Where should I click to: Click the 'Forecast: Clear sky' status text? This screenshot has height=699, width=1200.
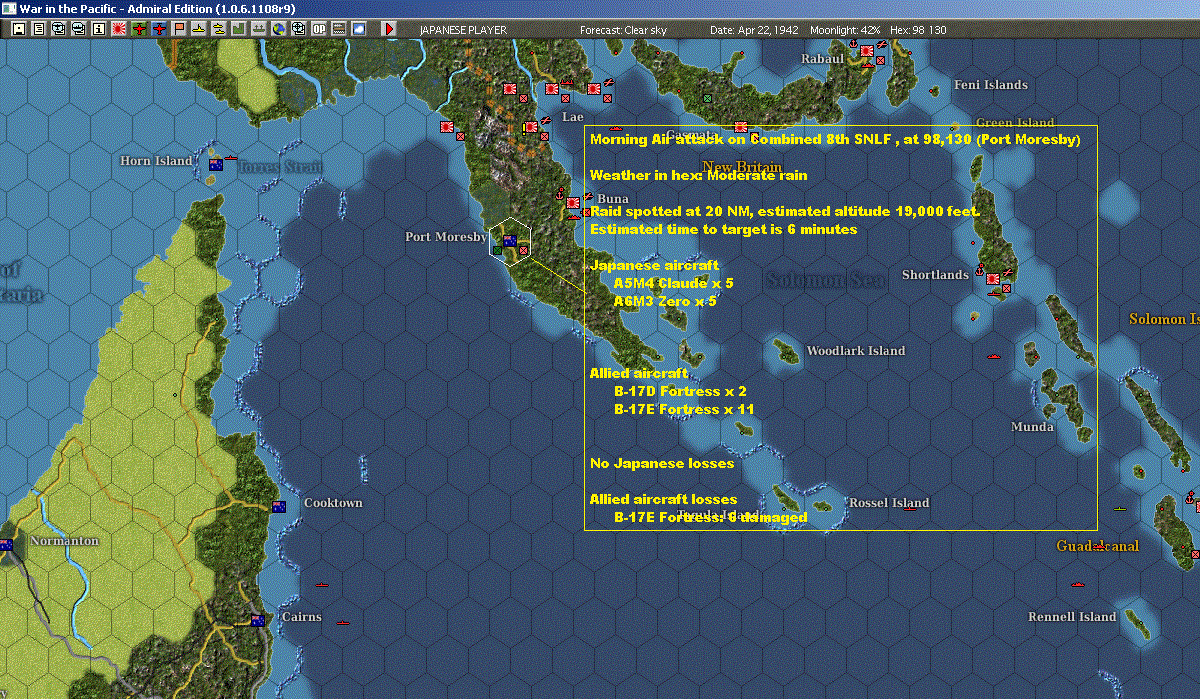(623, 30)
